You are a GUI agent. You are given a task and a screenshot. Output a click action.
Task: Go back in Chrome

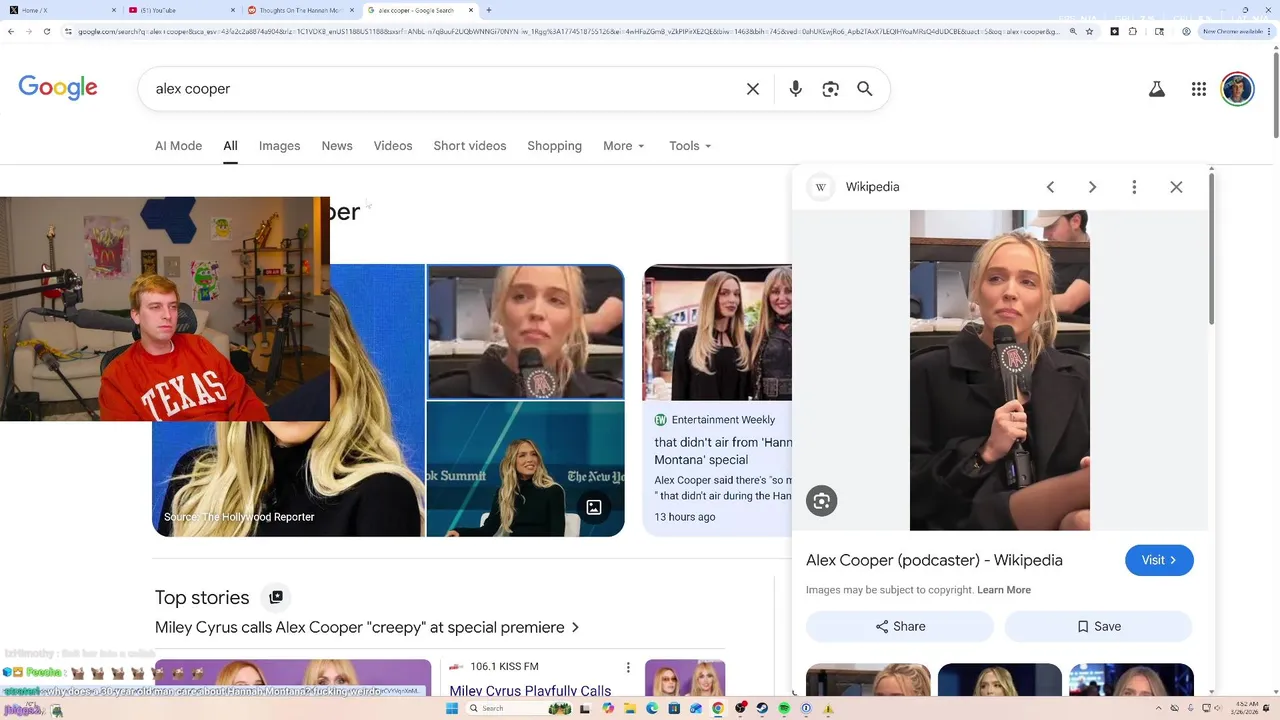pos(11,31)
